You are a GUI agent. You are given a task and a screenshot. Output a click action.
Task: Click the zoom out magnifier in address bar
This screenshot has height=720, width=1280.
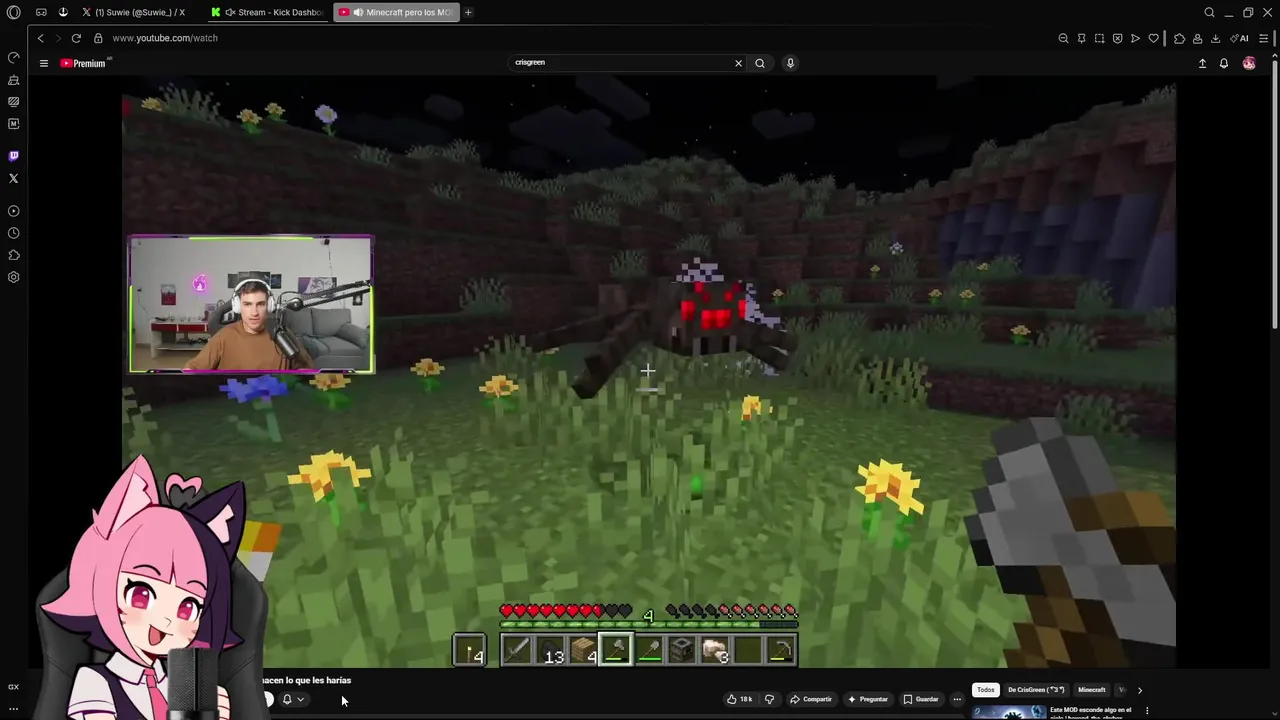pos(1063,38)
